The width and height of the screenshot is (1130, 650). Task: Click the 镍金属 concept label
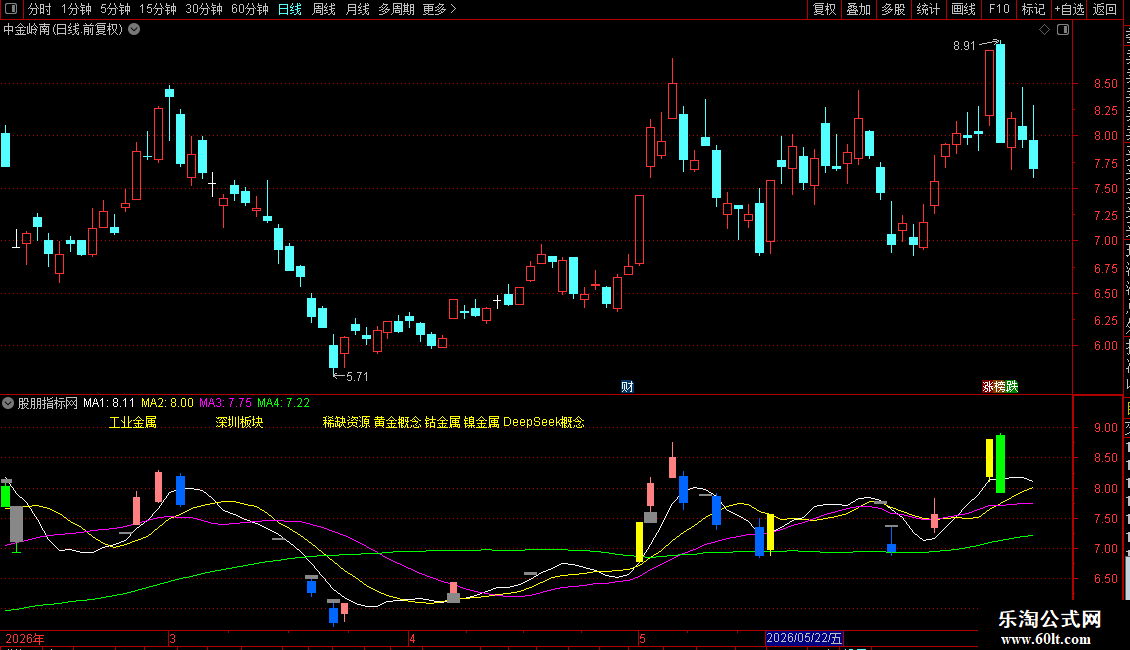tap(481, 422)
